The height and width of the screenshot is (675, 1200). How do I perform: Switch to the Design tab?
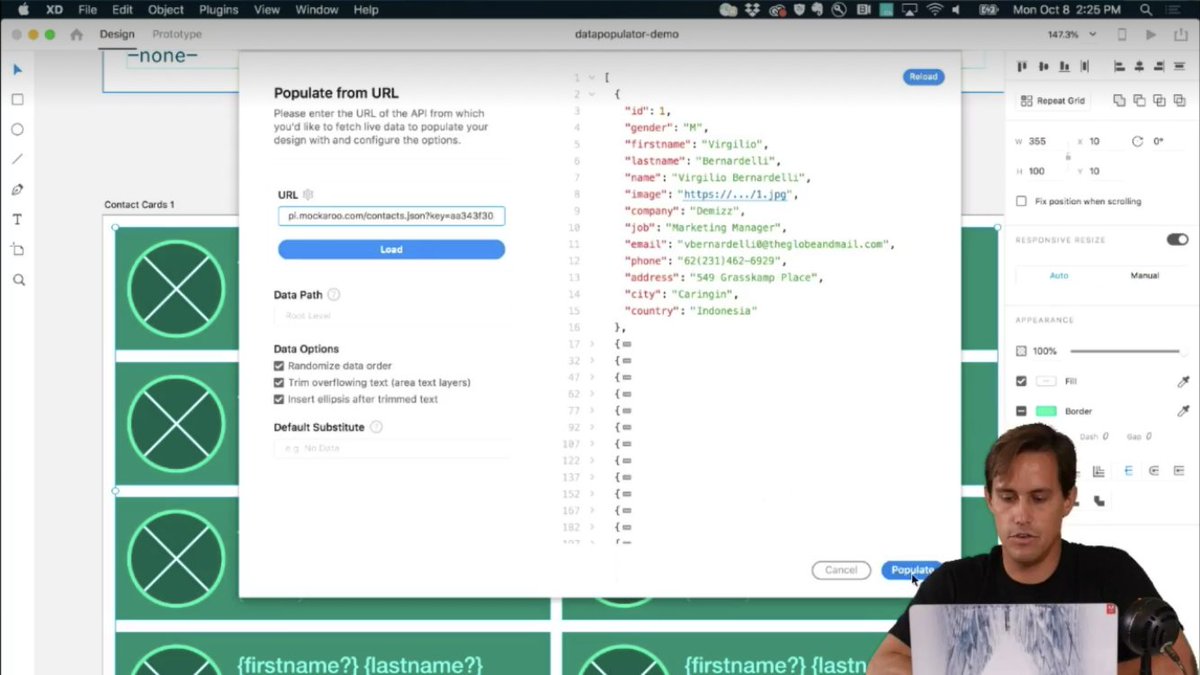coord(117,34)
